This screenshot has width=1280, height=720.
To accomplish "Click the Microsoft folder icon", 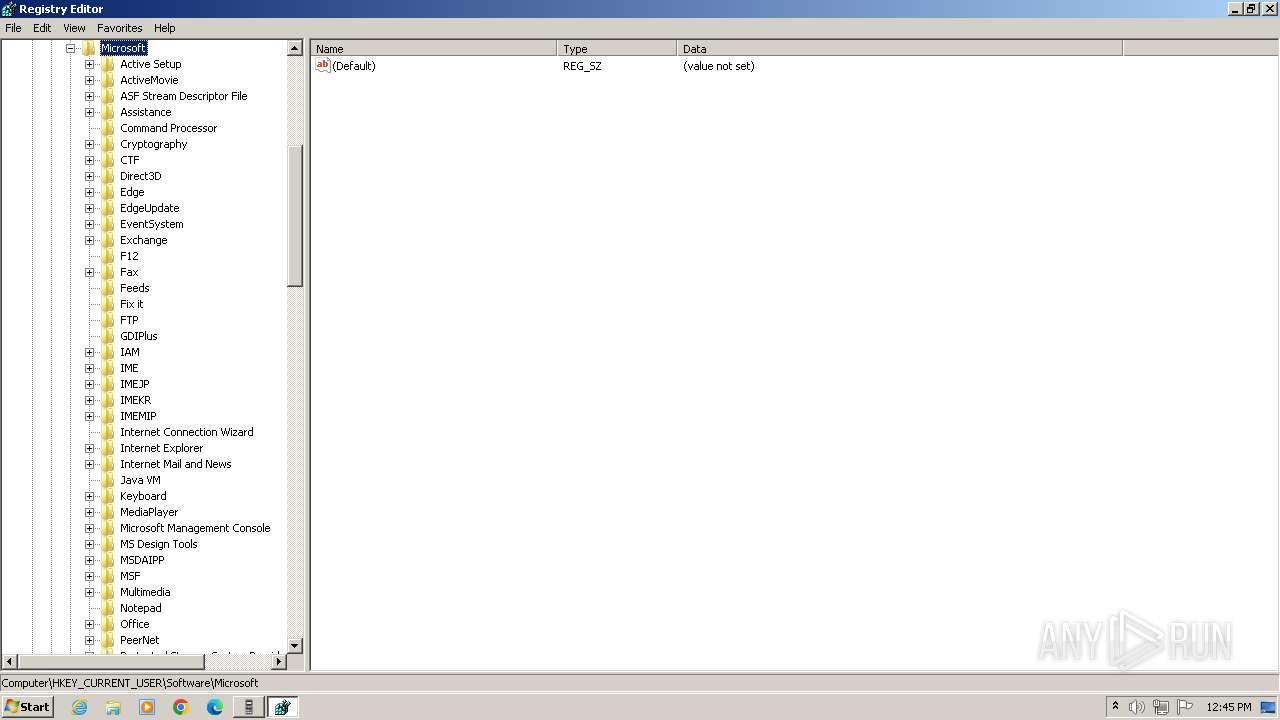I will point(89,48).
